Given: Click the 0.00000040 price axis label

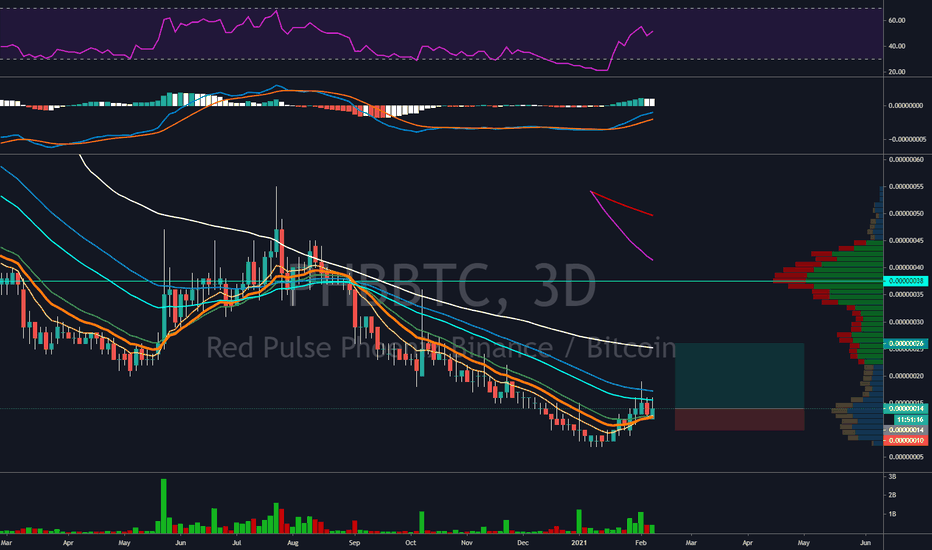Looking at the screenshot, I should pos(906,268).
